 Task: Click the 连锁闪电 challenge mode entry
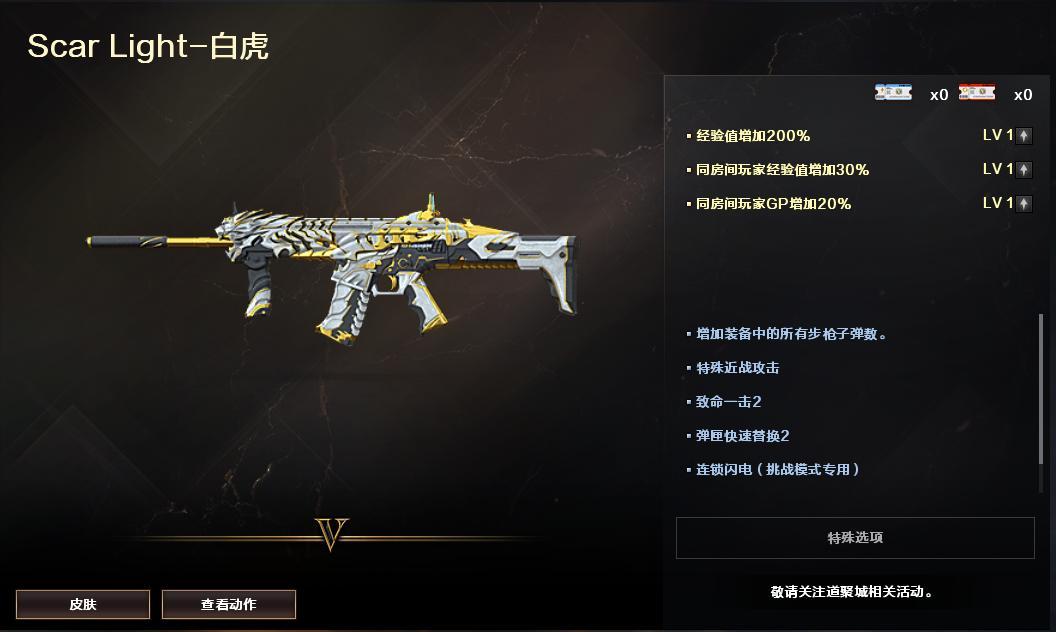(x=777, y=470)
